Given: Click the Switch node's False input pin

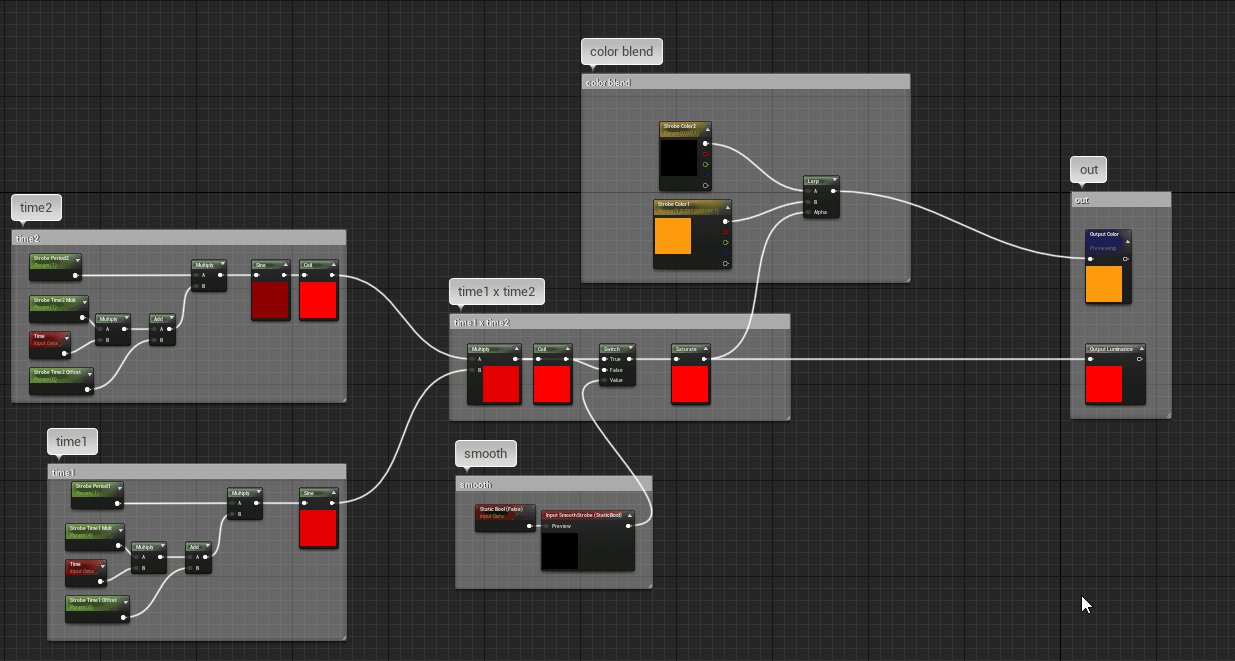Looking at the screenshot, I should tap(604, 370).
